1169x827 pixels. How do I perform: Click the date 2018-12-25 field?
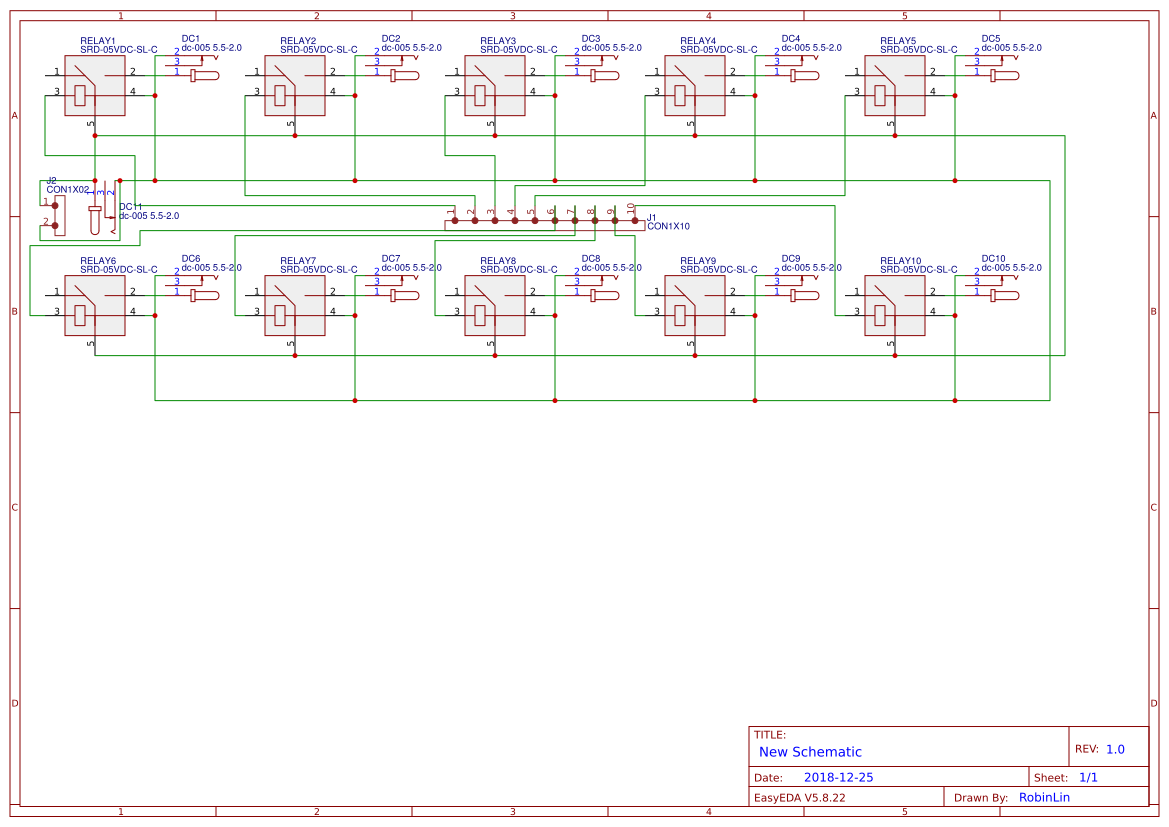(x=839, y=777)
